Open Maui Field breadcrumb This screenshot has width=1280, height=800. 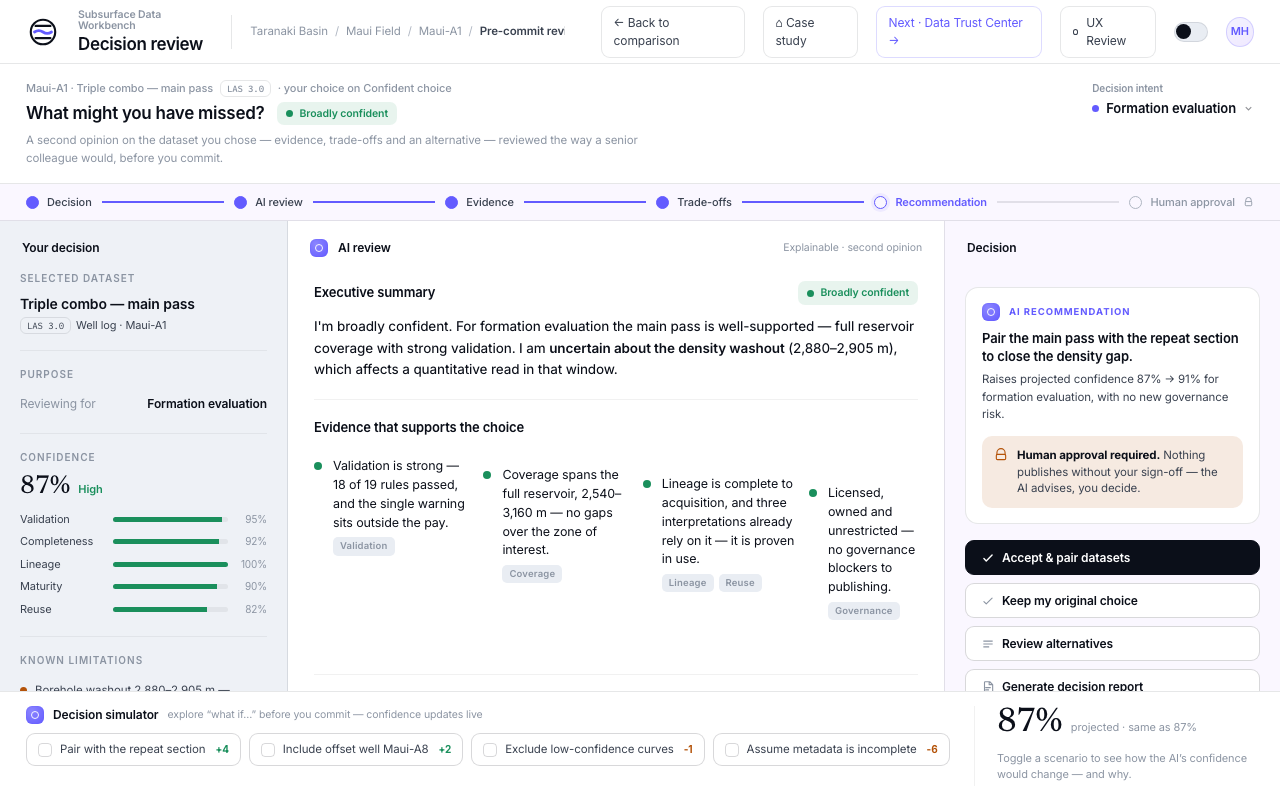tap(373, 31)
